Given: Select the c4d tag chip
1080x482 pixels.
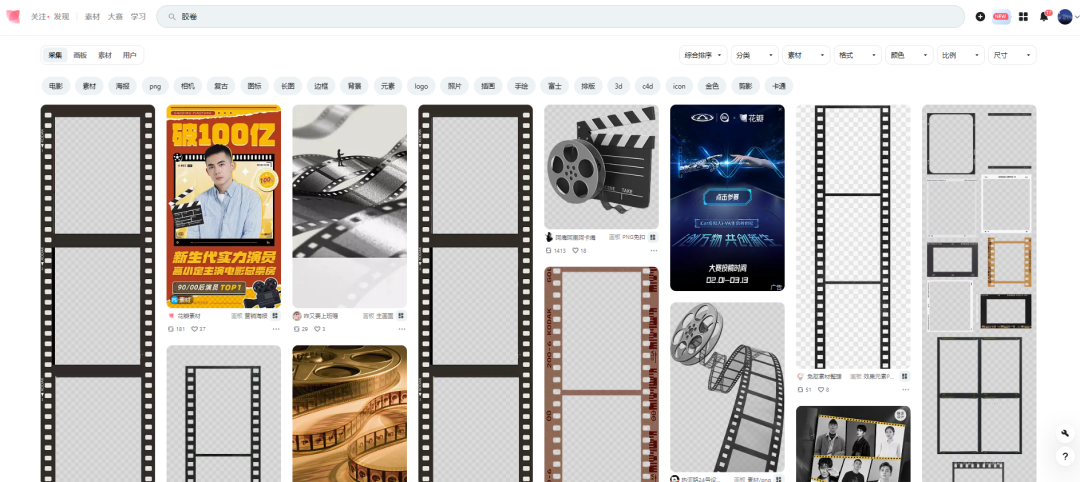Looking at the screenshot, I should coord(647,86).
